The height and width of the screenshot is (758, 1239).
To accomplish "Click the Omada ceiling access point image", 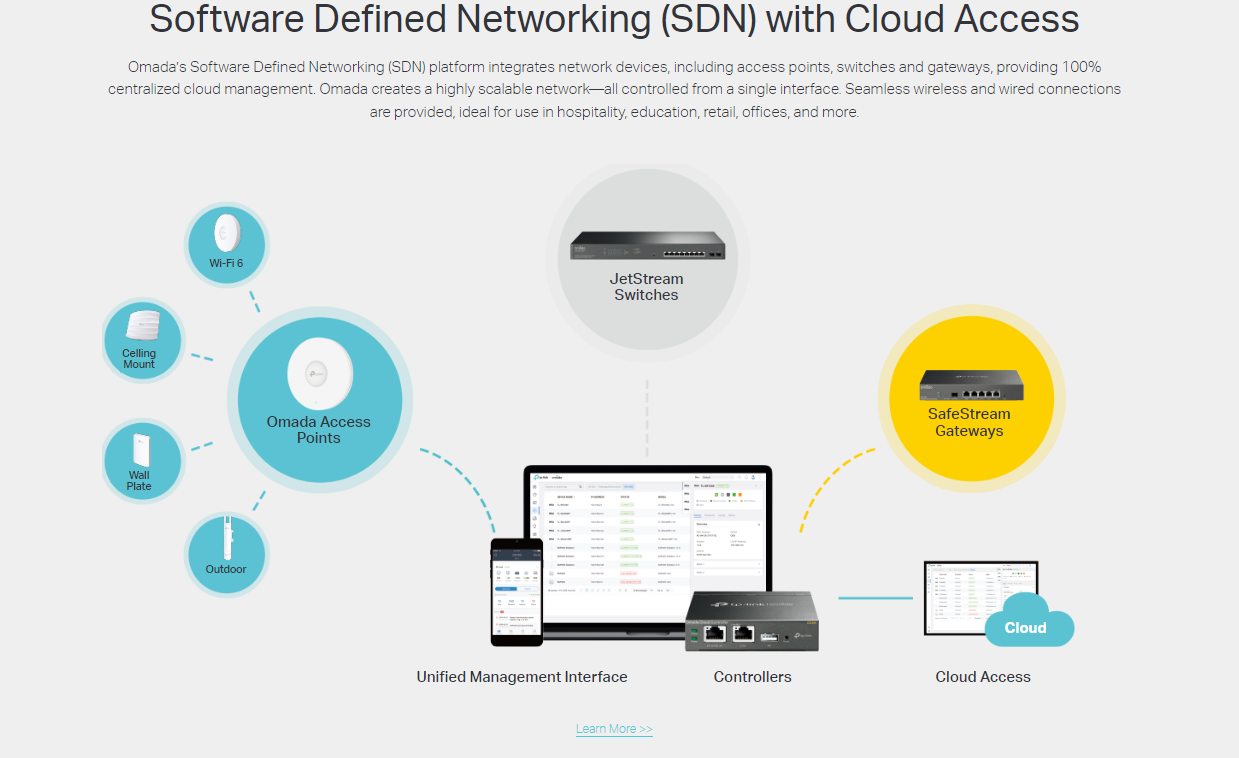I will point(319,374).
